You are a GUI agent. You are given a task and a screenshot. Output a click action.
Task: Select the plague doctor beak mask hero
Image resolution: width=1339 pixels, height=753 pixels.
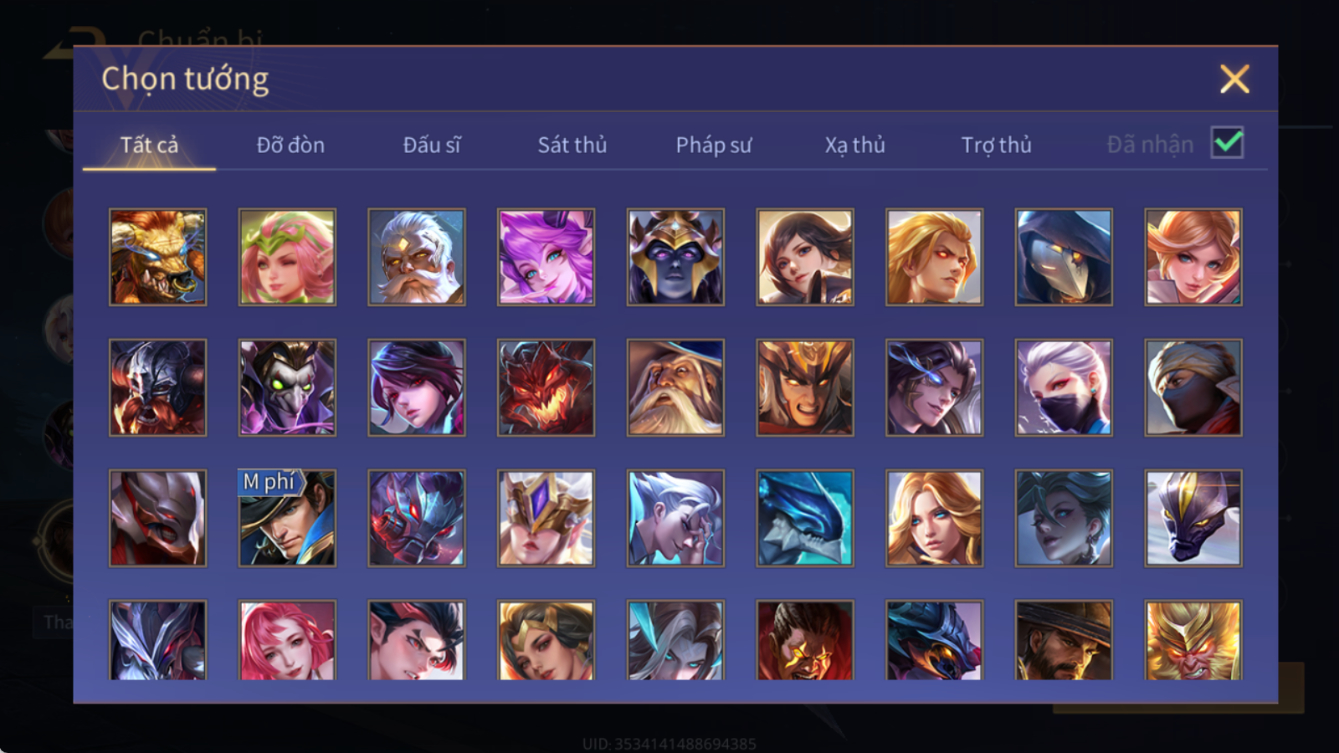[1064, 257]
